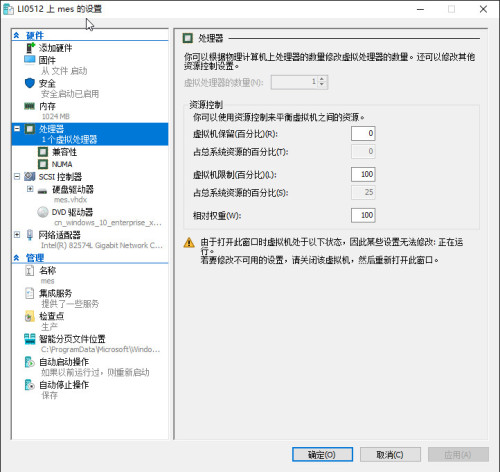Click the 1 个虚拟处理器 text

(69, 139)
